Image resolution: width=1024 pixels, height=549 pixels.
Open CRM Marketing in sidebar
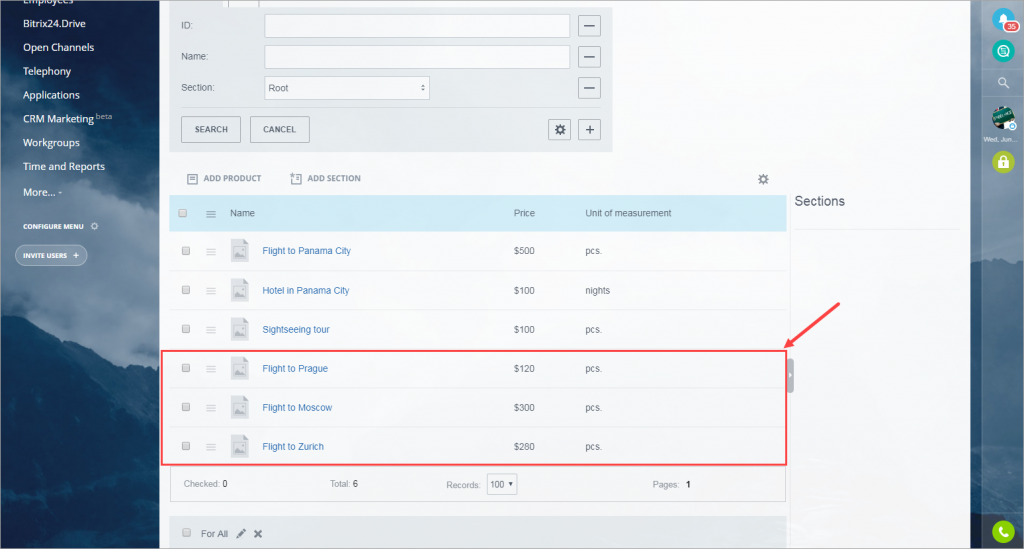pos(67,118)
